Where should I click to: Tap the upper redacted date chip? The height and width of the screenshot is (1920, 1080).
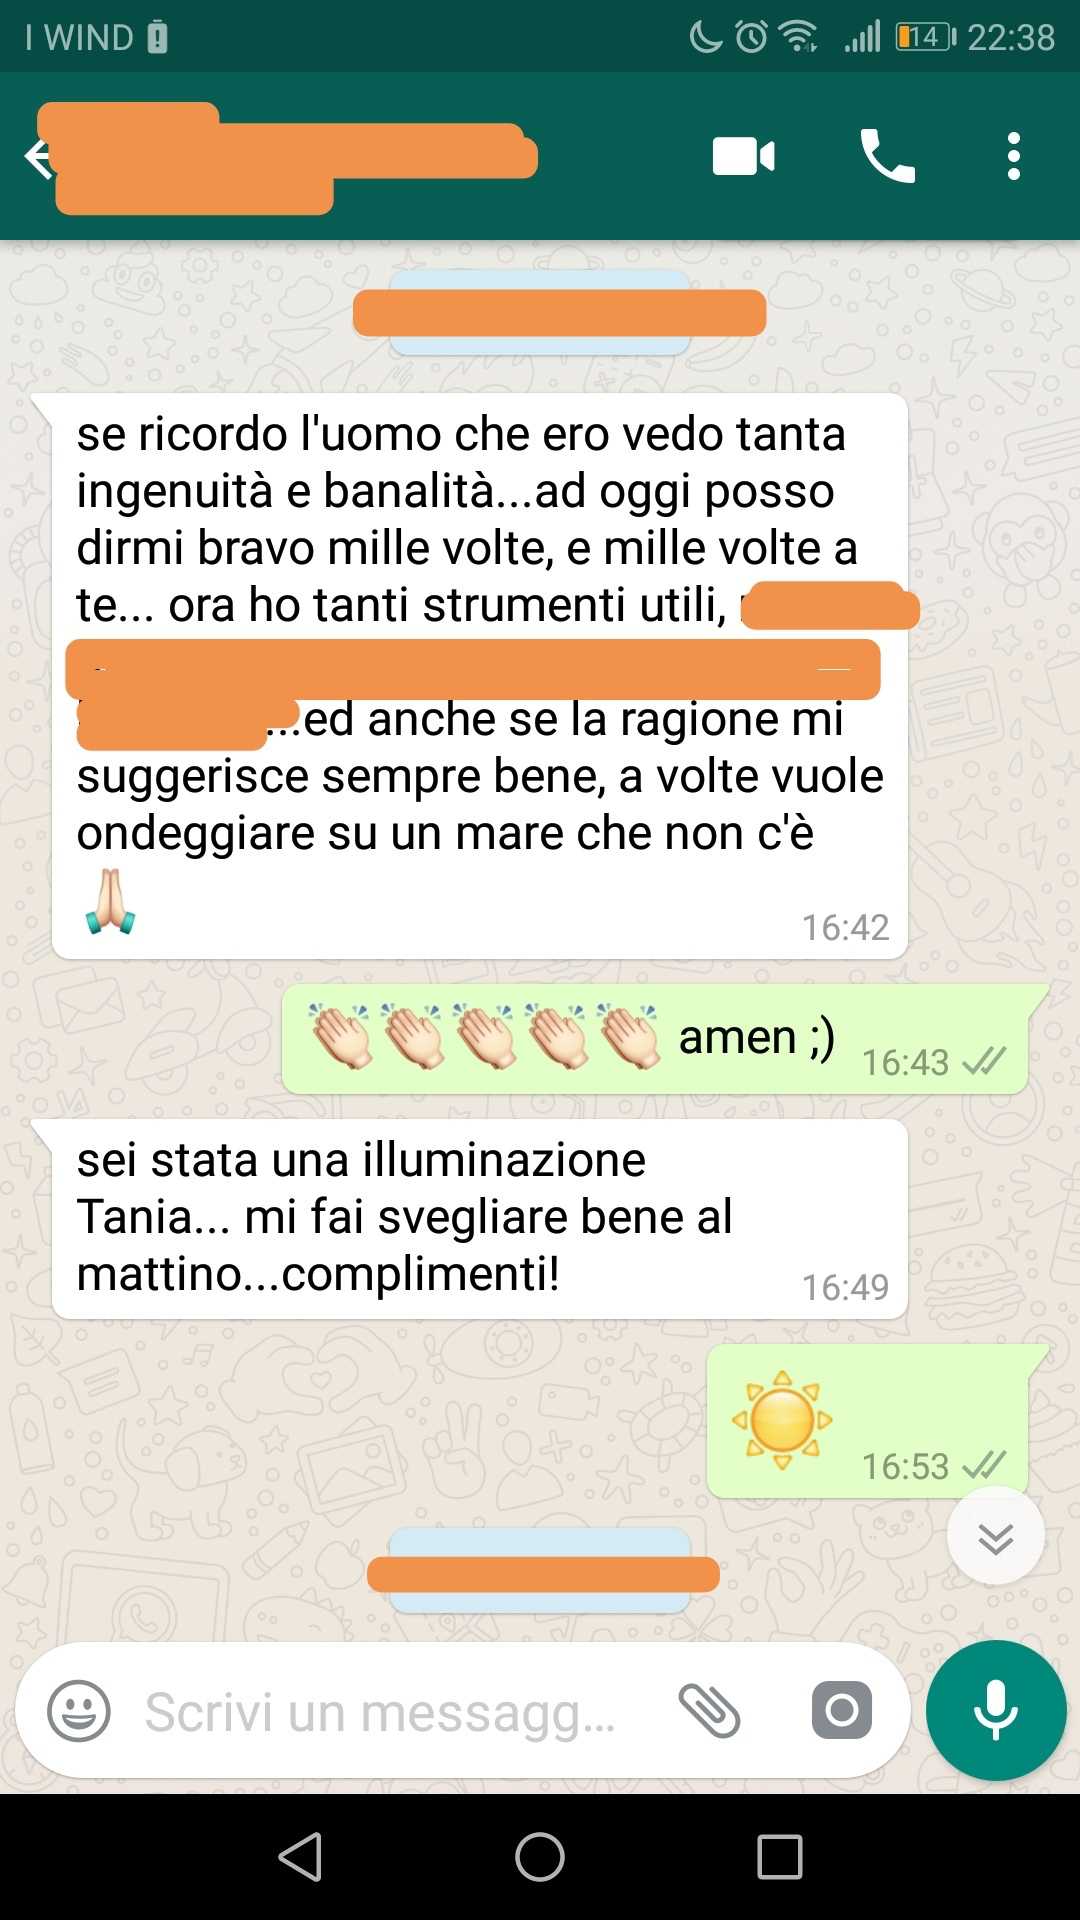(558, 313)
